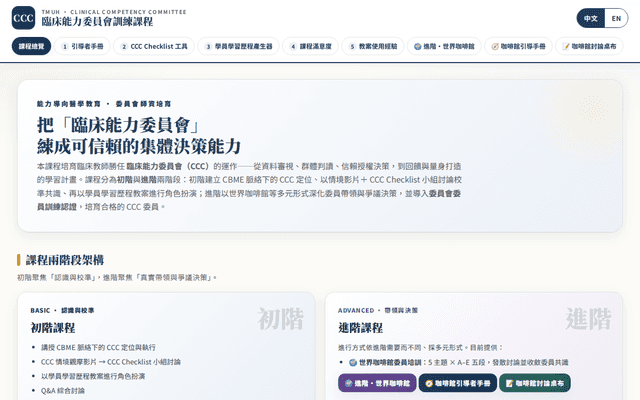The image size is (640, 400).
Task: Open the 咖啡館引導手冊 tab in the navigation
Action: pos(518,46)
